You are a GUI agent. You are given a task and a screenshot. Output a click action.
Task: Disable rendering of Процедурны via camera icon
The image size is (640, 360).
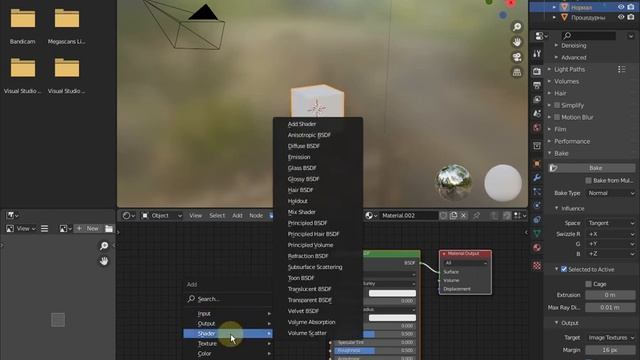coord(631,18)
